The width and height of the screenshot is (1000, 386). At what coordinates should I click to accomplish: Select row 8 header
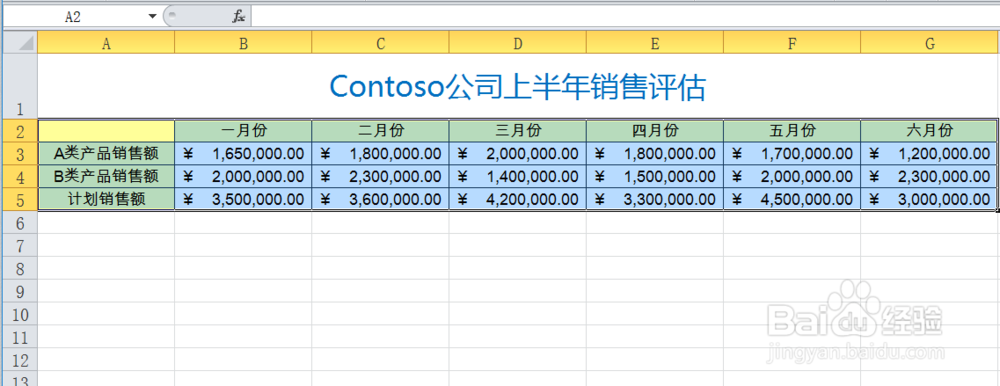pos(20,269)
